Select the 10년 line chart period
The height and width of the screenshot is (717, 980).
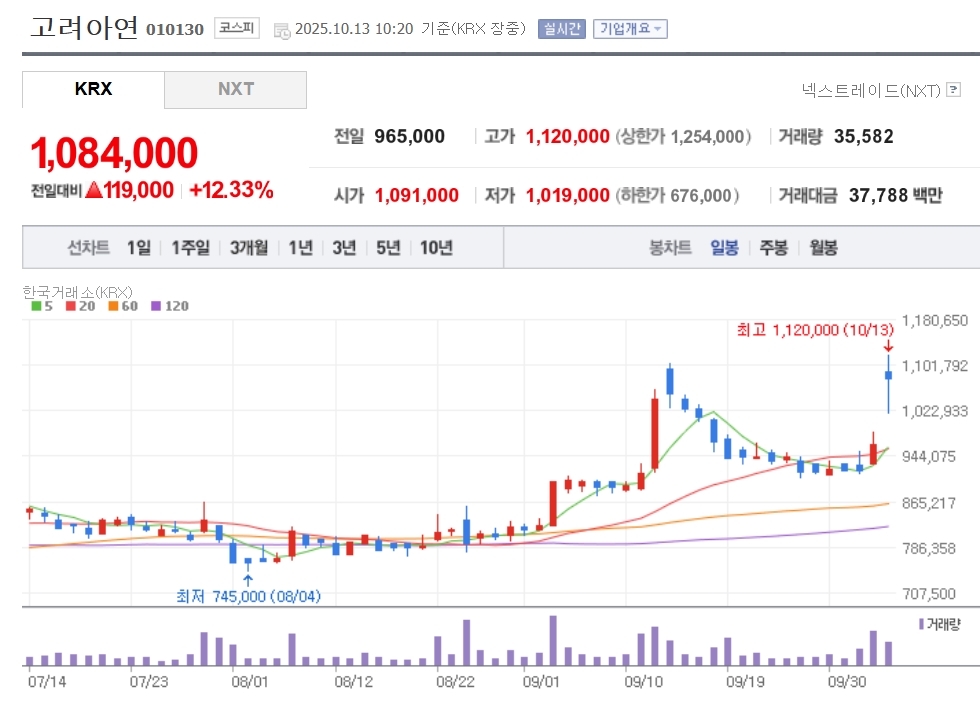(x=436, y=248)
